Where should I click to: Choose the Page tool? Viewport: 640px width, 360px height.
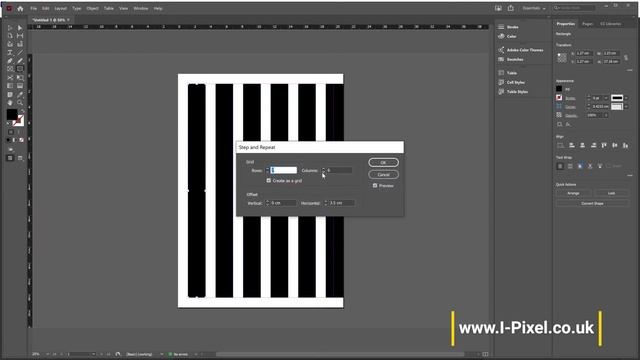(10, 36)
